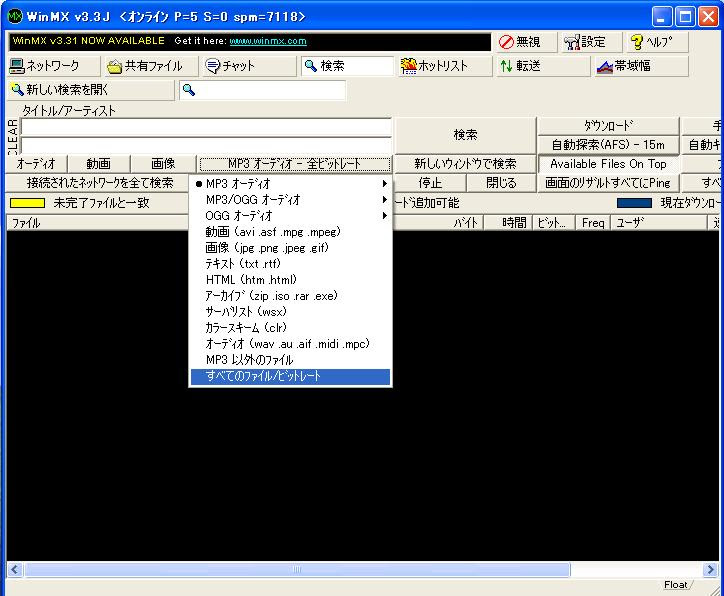
Task: Open the 転送 transfers tab
Action: coord(543,66)
